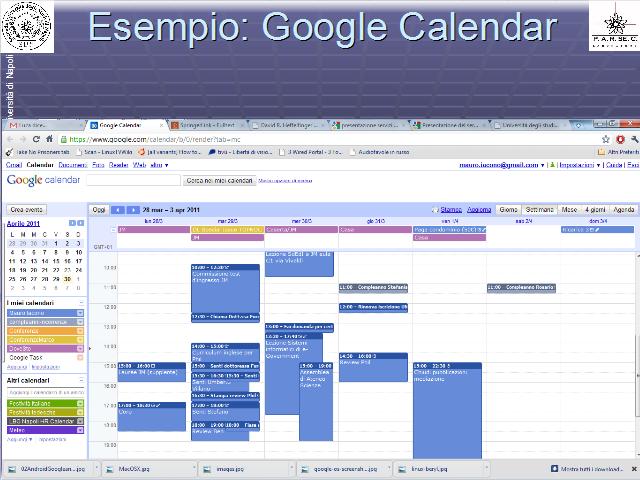Collapse the all-day events row

click(113, 230)
